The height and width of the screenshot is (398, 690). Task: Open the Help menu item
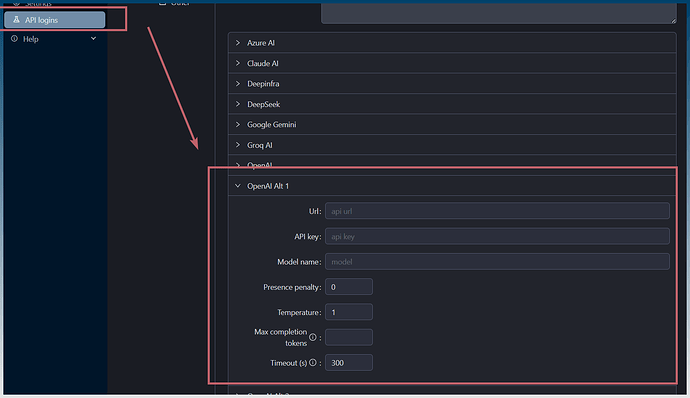click(55, 39)
